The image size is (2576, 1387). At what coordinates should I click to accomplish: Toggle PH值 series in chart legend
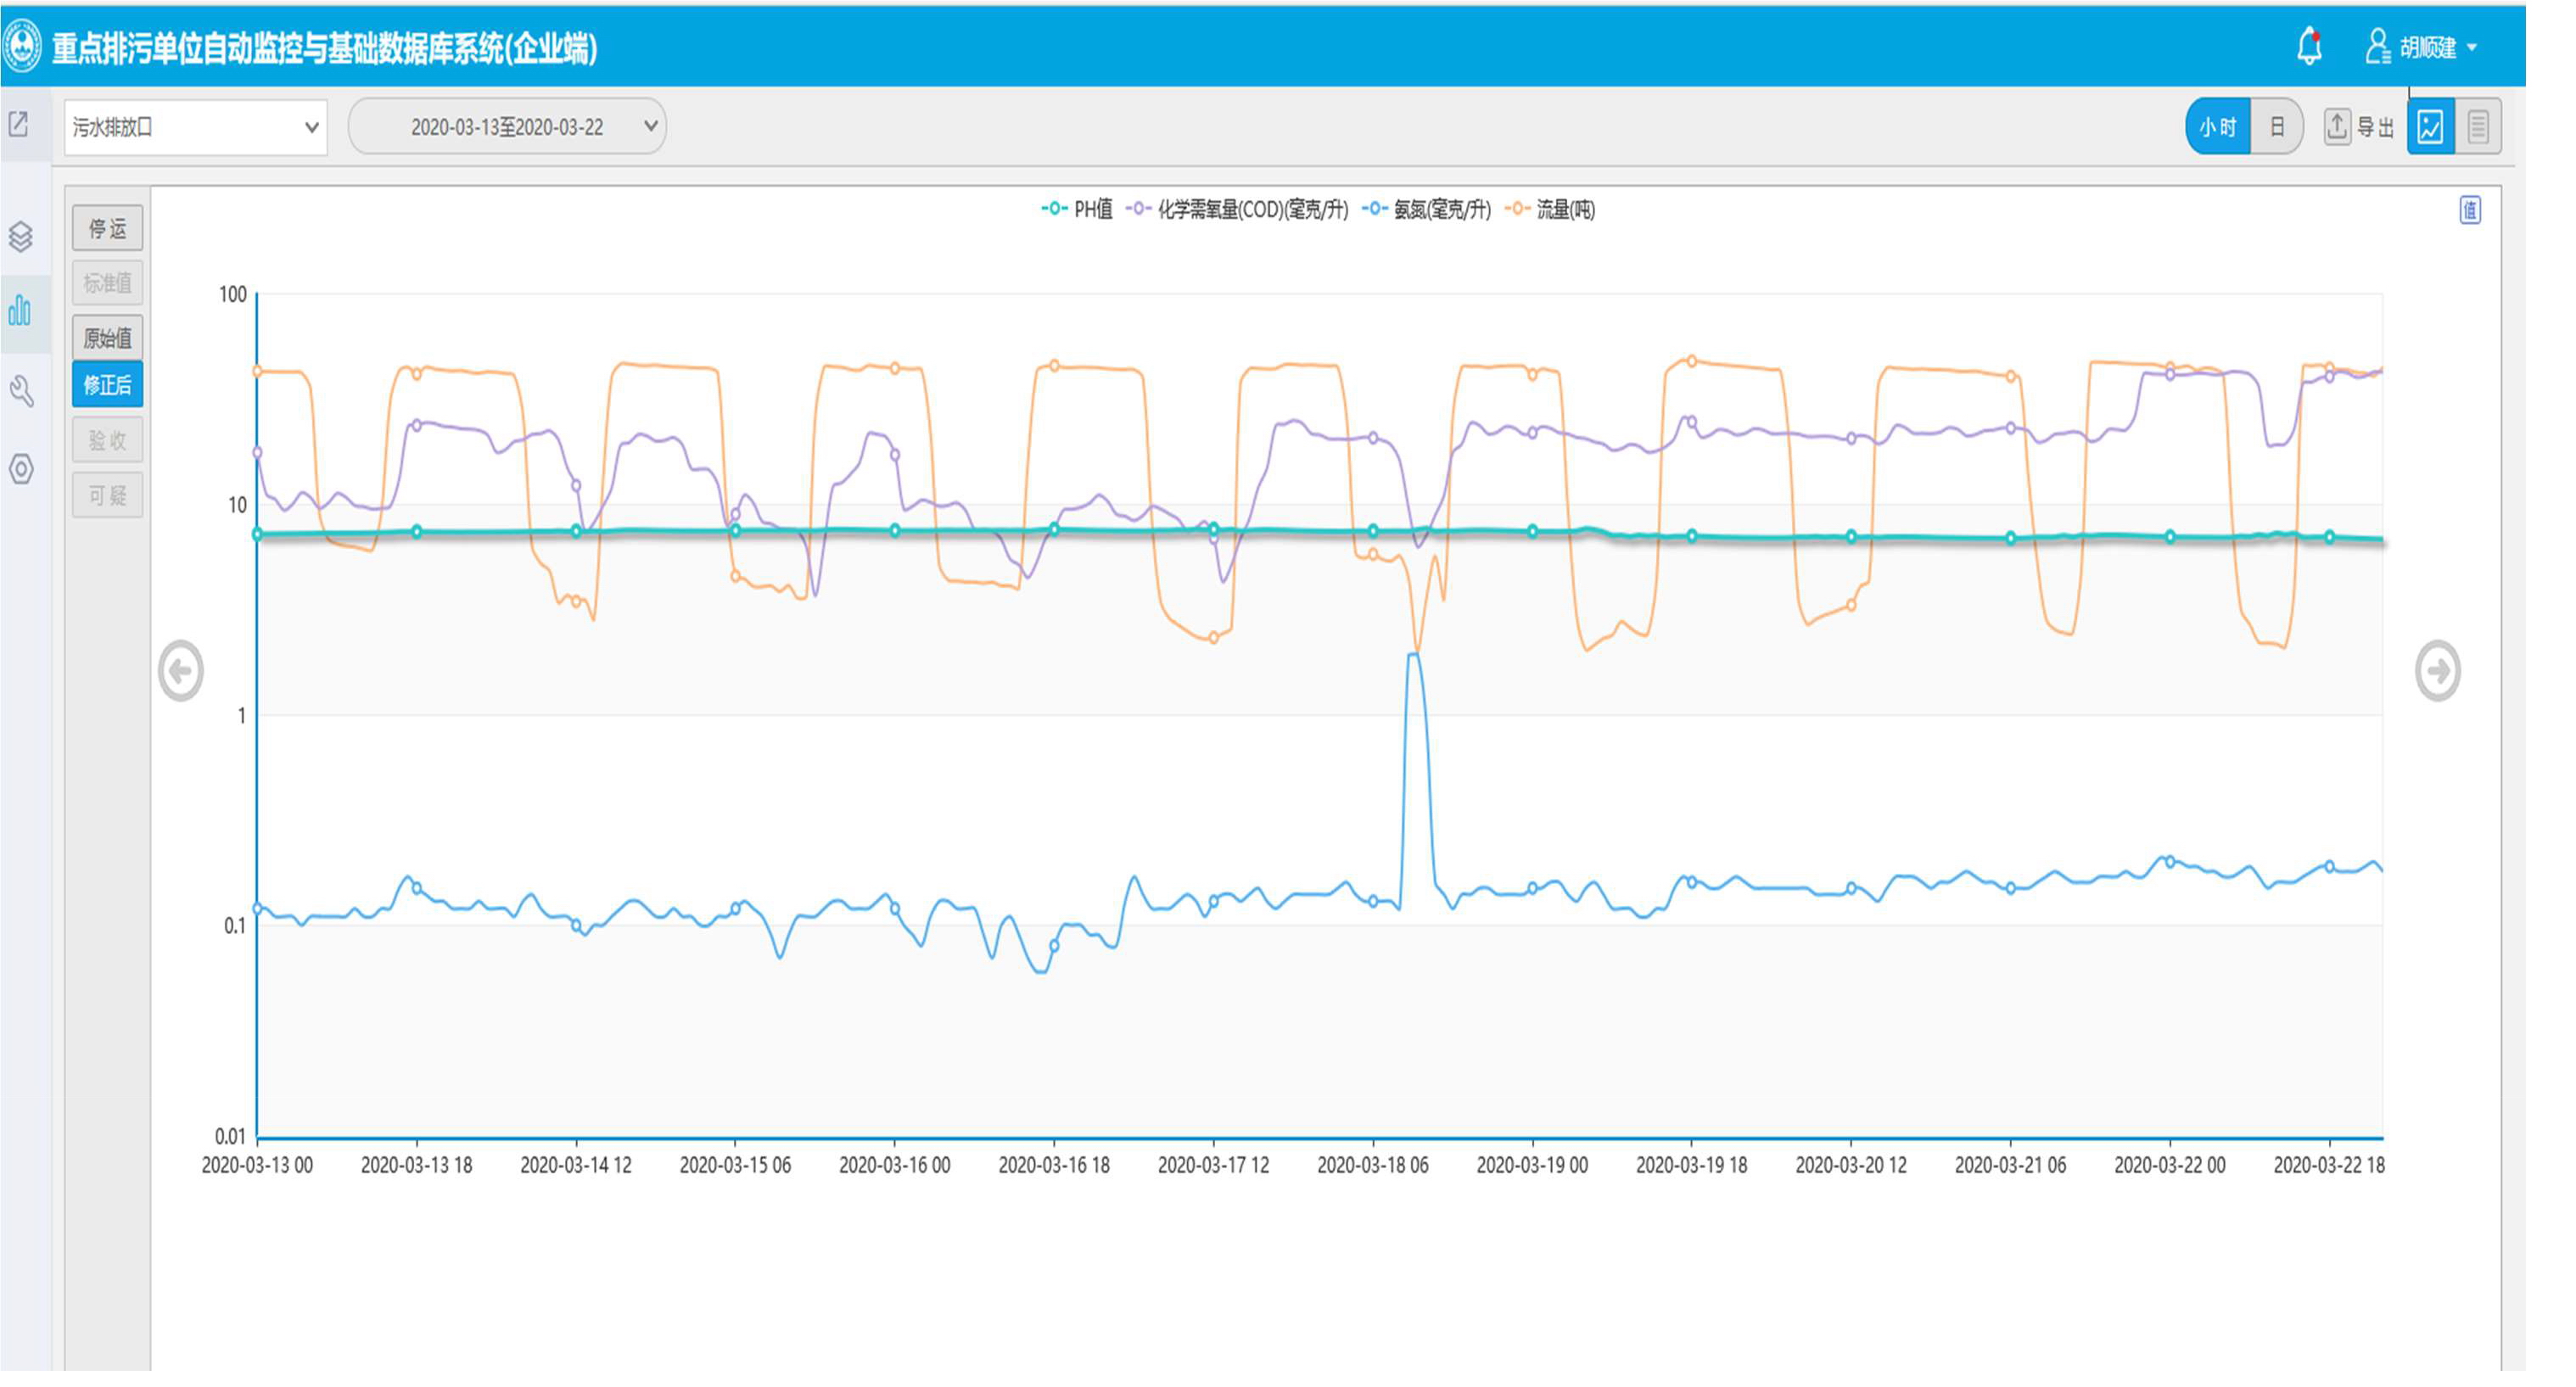pos(1078,209)
